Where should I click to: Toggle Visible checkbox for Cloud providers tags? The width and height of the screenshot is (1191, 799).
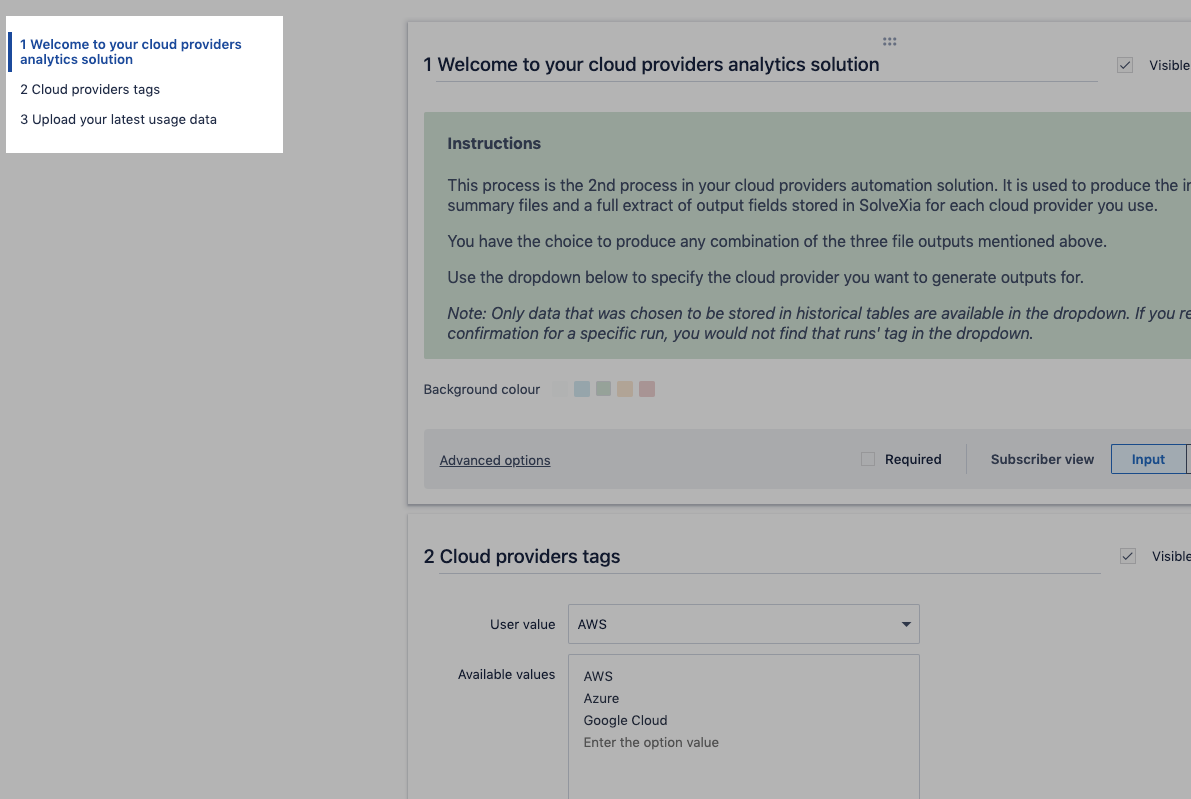tap(1128, 556)
